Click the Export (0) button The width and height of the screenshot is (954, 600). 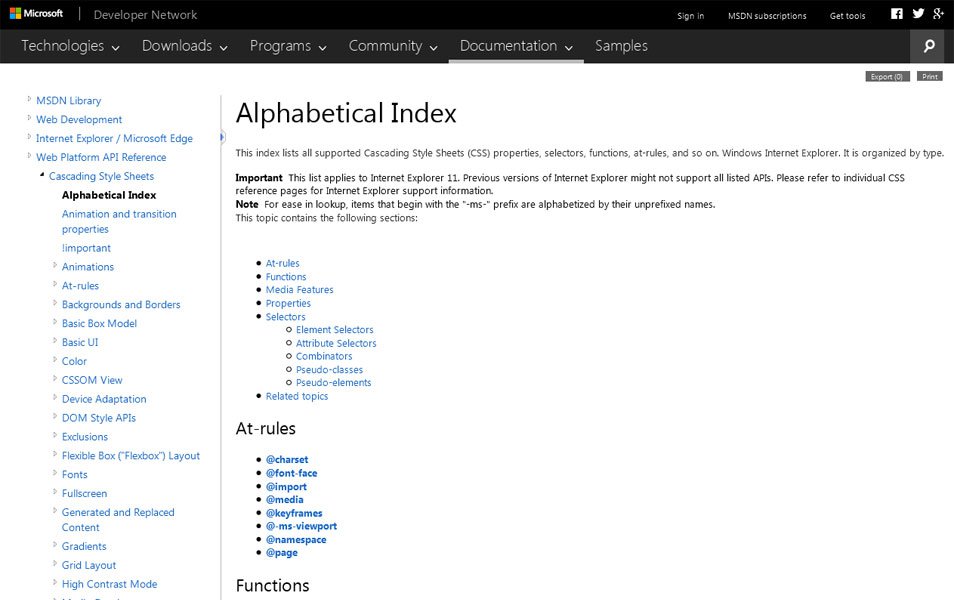(x=887, y=75)
